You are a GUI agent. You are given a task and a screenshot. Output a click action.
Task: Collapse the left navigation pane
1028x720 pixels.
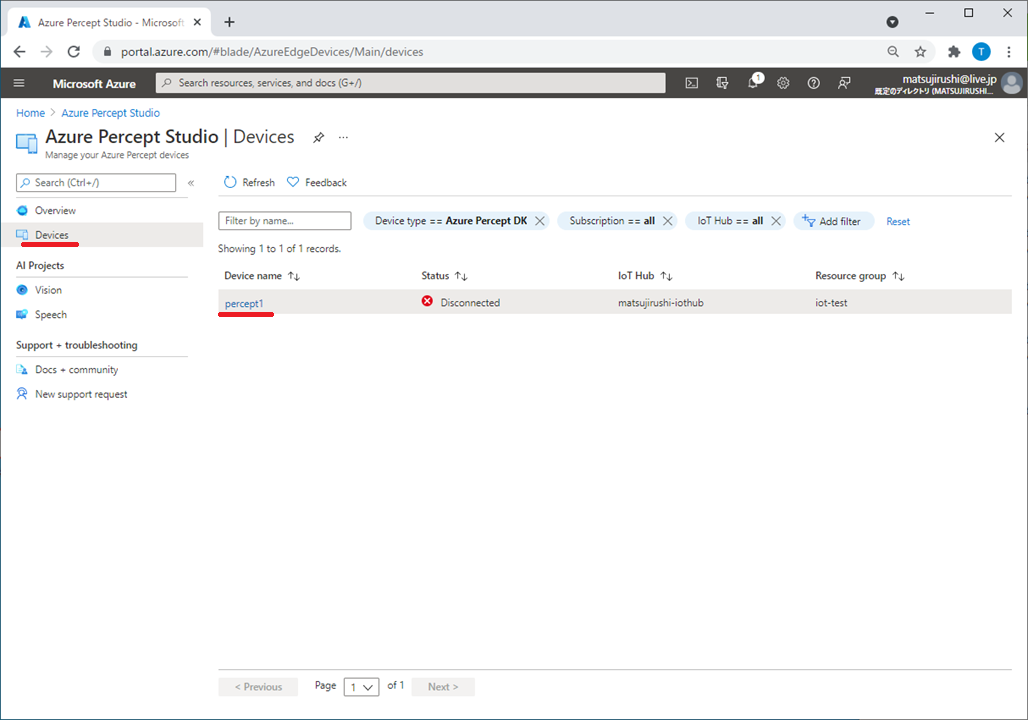click(191, 183)
